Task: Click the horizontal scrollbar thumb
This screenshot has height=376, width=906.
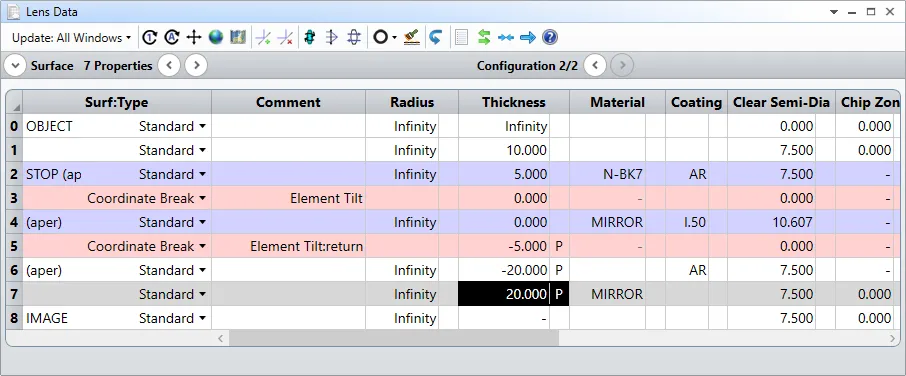Action: click(x=393, y=338)
